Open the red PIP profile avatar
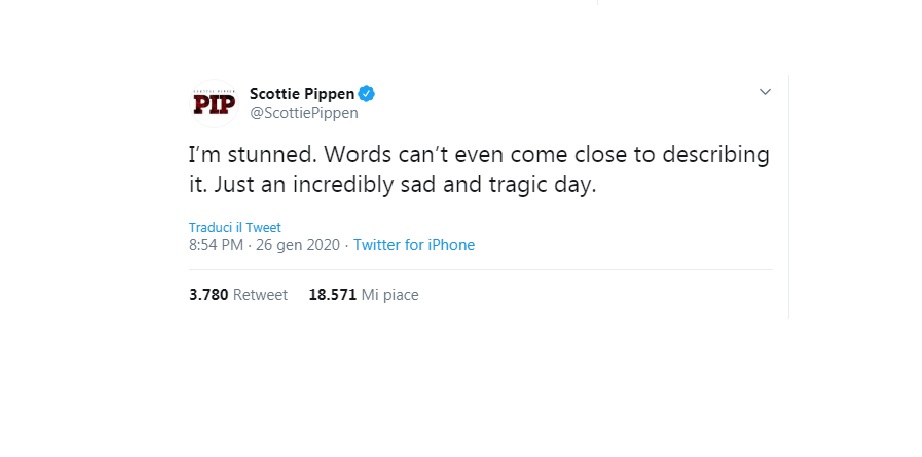Image resolution: width=922 pixels, height=457 pixels. [x=215, y=104]
